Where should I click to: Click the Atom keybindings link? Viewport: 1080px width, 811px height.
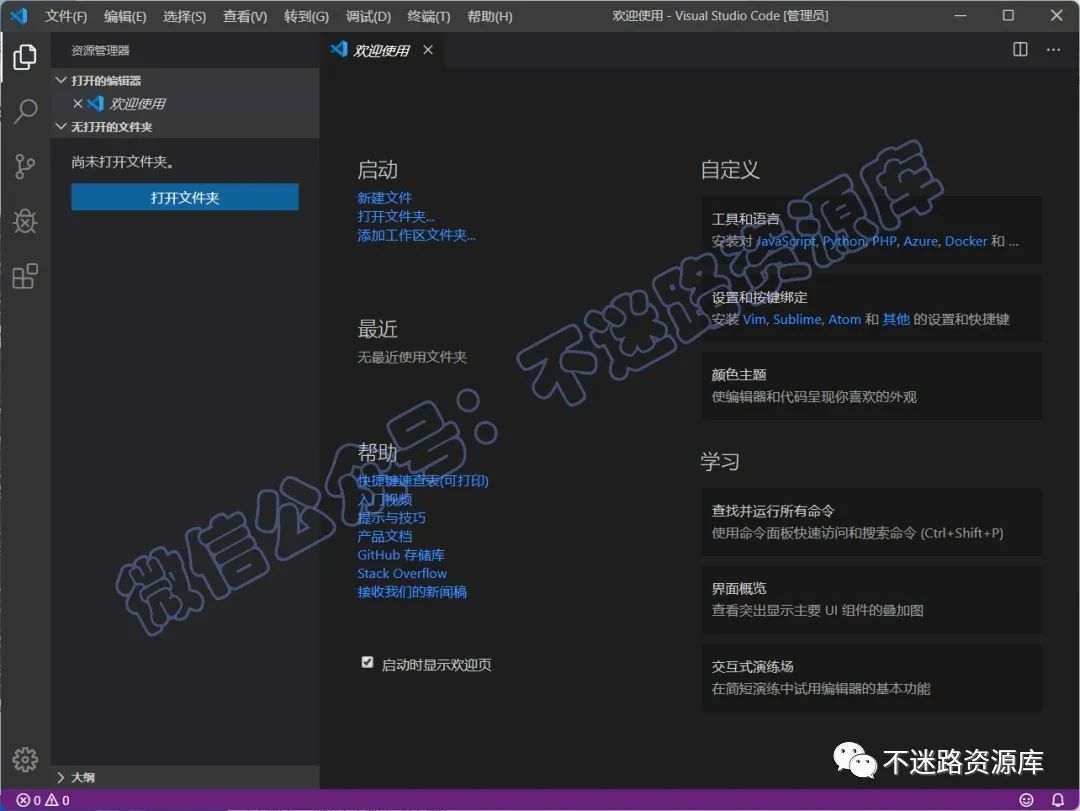[x=844, y=319]
